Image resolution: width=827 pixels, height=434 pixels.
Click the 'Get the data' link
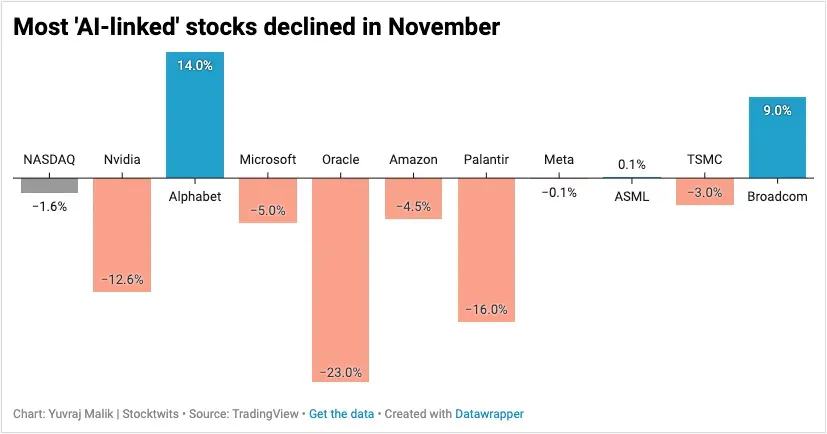pos(343,413)
